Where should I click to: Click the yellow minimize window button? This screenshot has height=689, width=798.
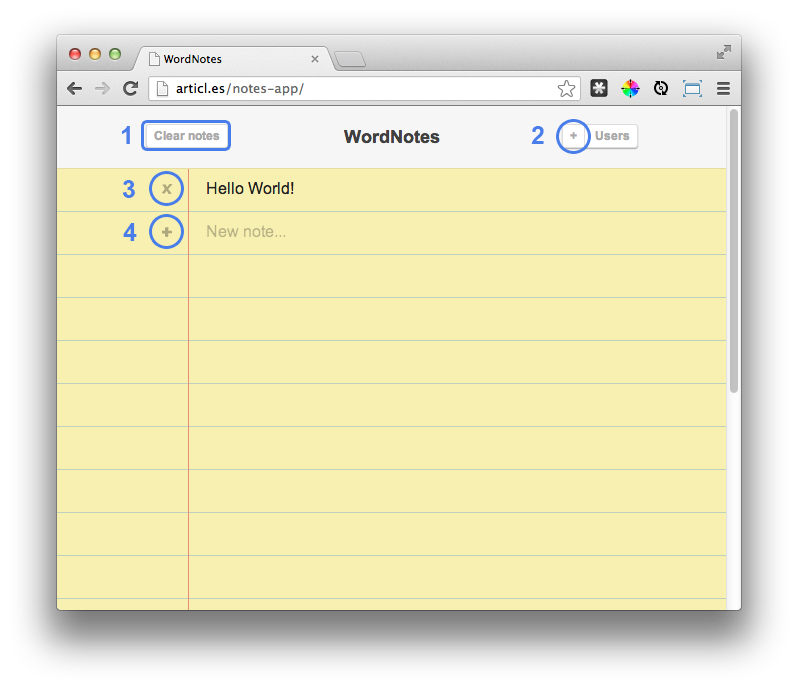pyautogui.click(x=95, y=54)
